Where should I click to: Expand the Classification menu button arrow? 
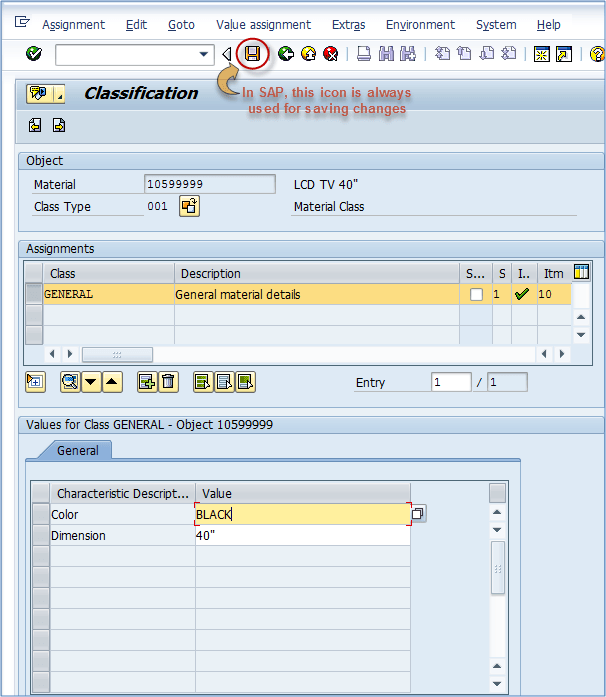pyautogui.click(x=60, y=94)
